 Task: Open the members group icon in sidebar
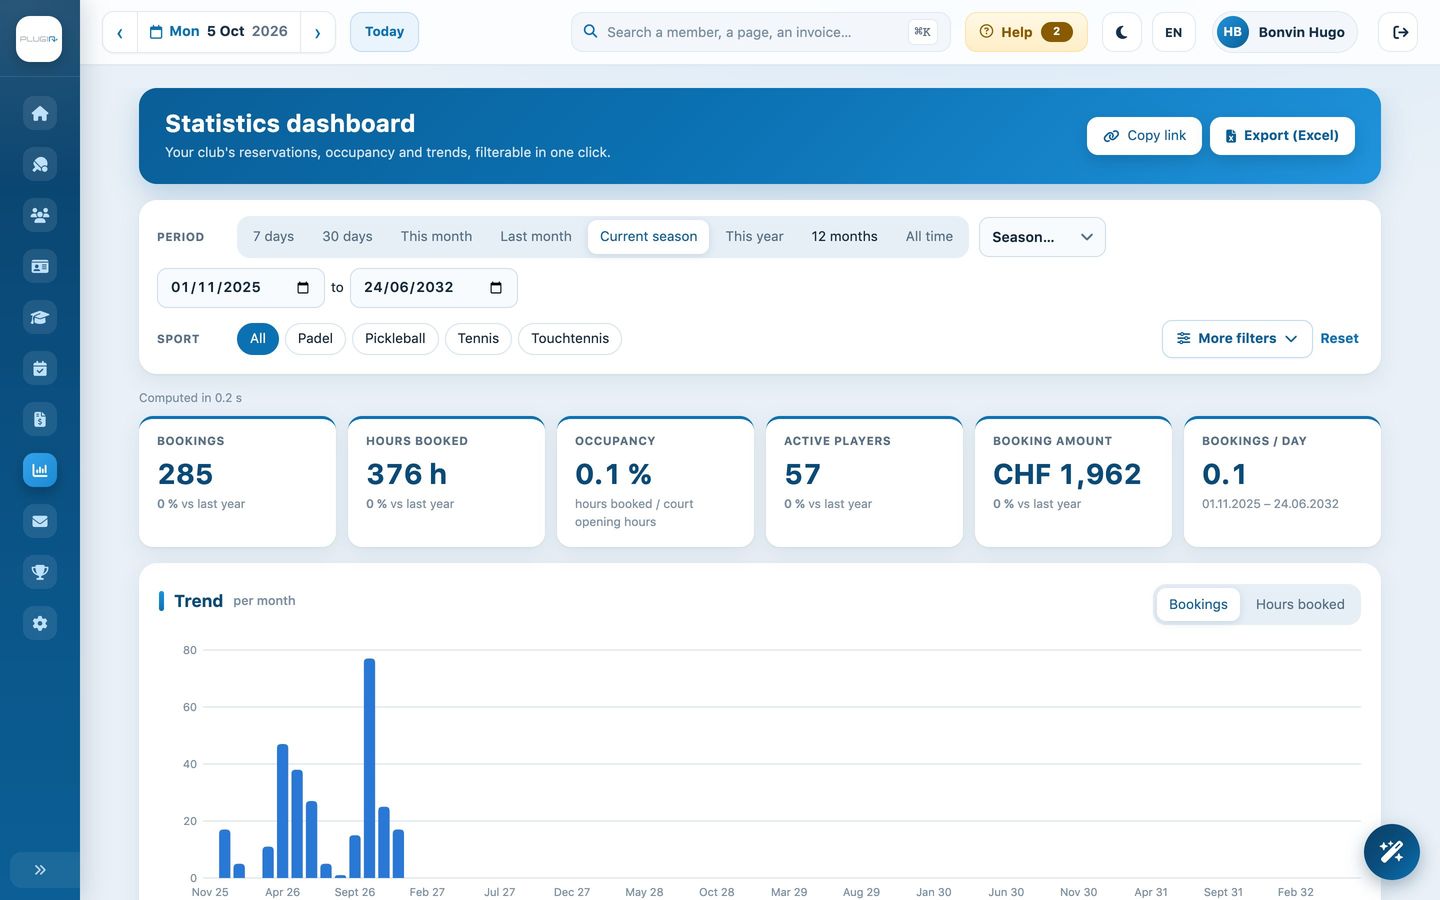(40, 215)
